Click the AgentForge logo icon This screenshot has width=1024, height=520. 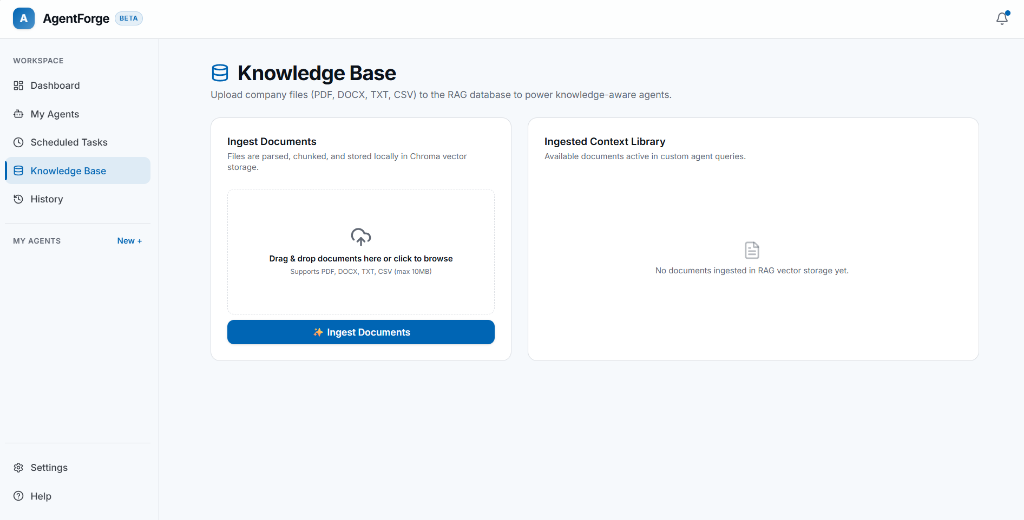pos(24,18)
